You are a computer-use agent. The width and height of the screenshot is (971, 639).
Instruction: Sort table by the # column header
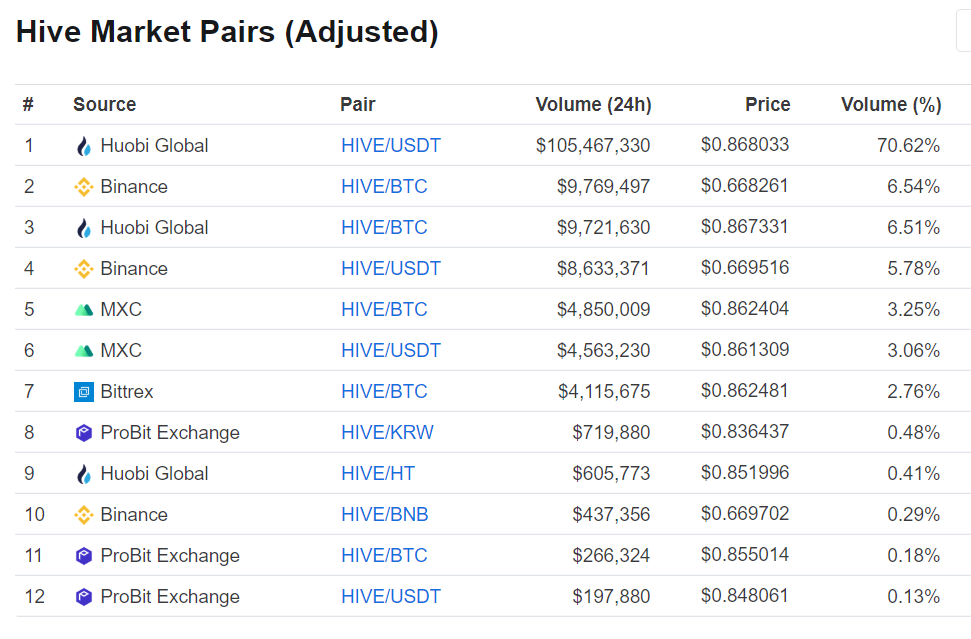coord(28,104)
